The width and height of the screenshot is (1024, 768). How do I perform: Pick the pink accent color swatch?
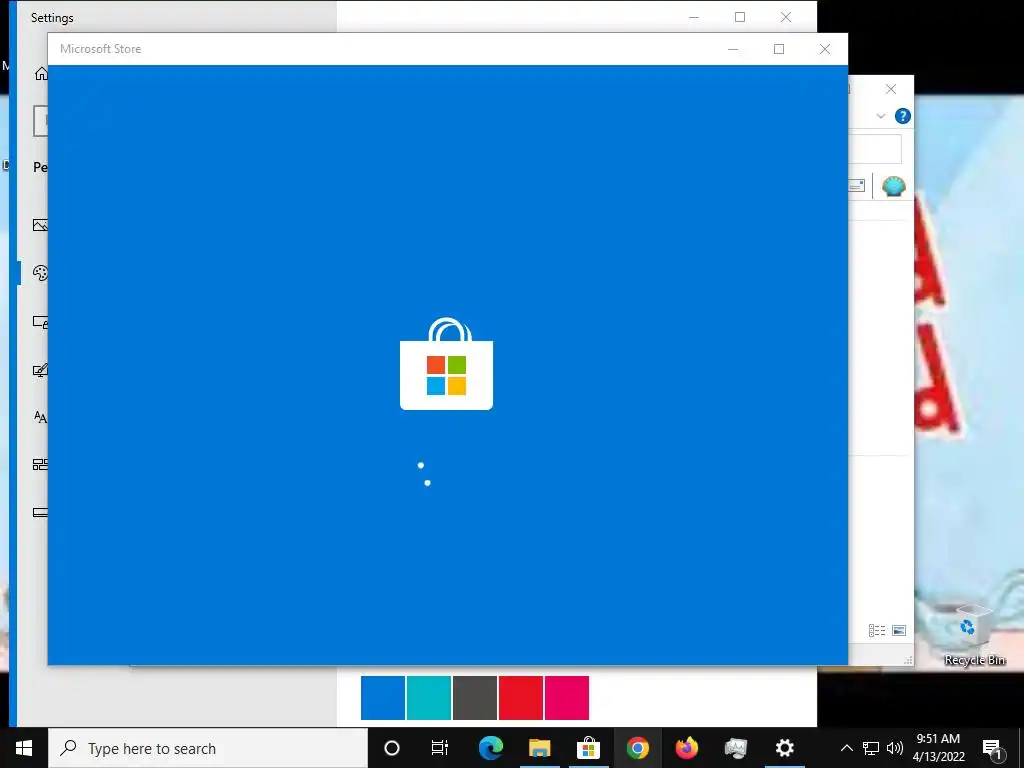click(x=567, y=698)
